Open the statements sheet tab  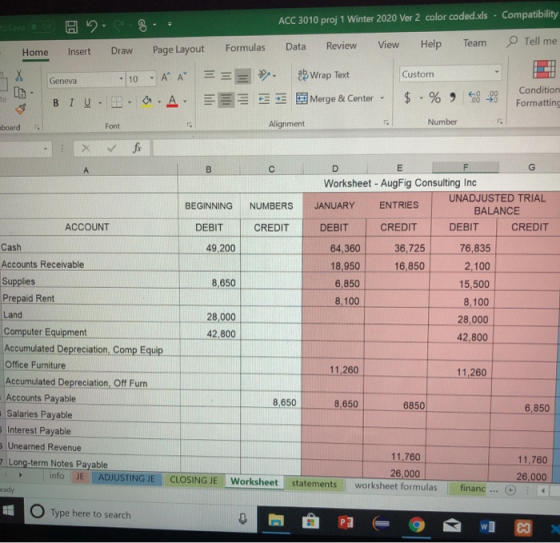tap(314, 484)
